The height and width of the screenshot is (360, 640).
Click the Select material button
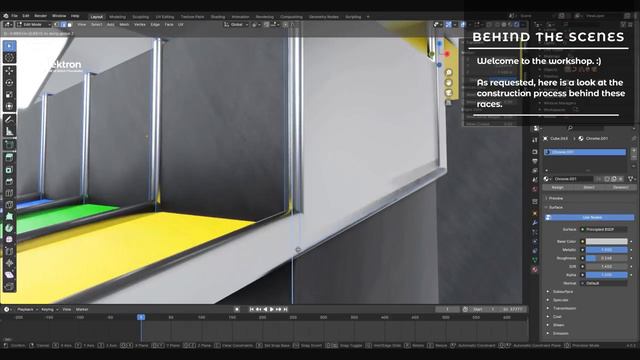[x=589, y=187]
